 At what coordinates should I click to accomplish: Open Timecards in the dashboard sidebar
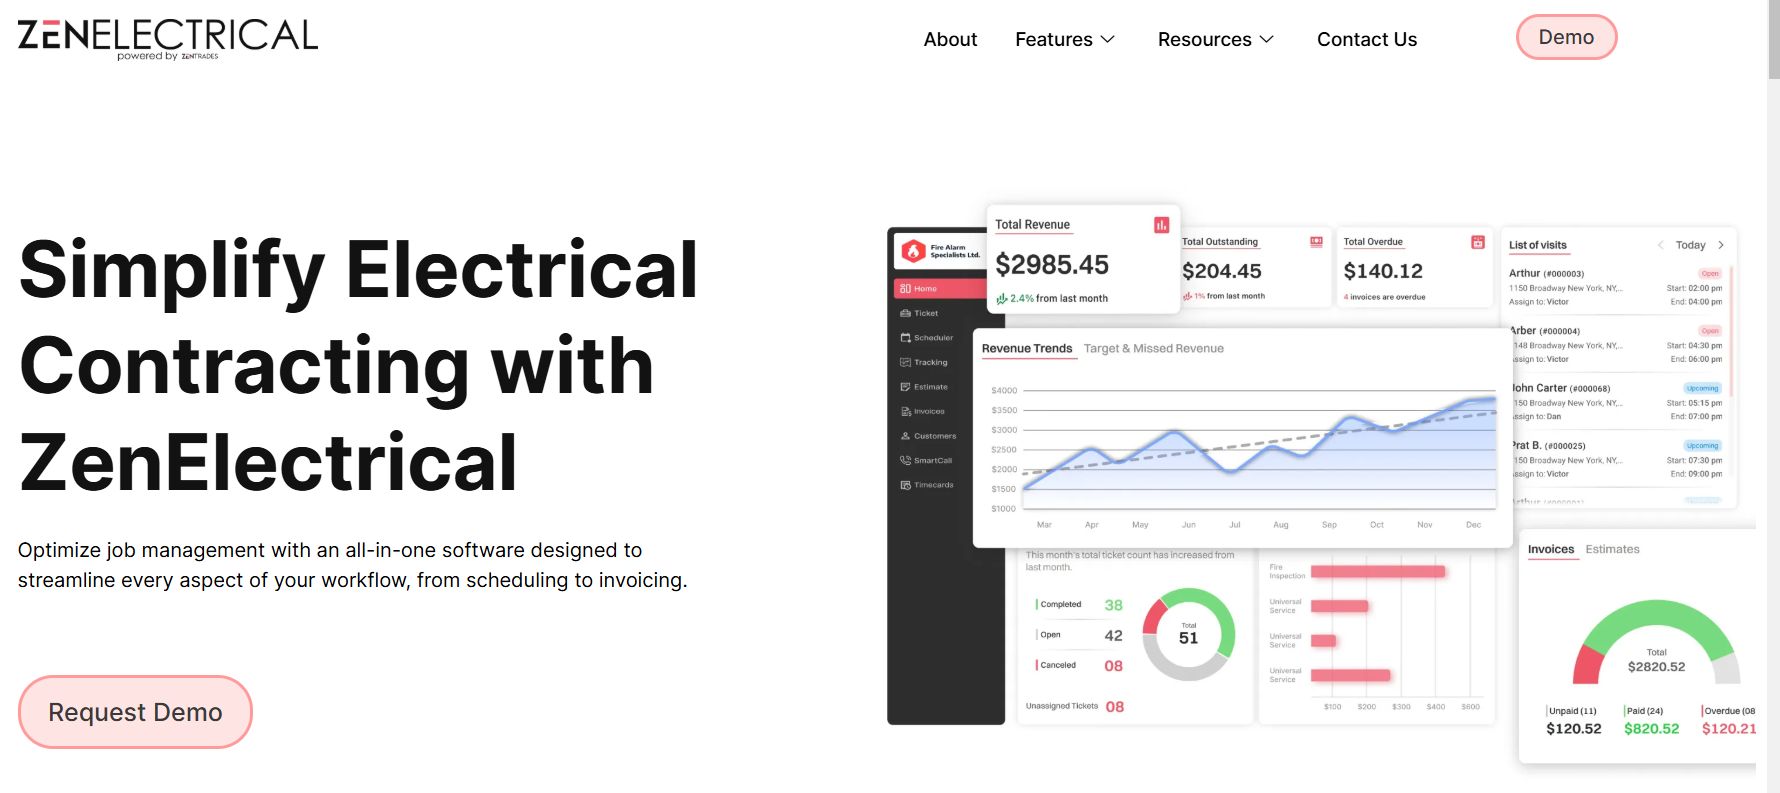tap(927, 485)
